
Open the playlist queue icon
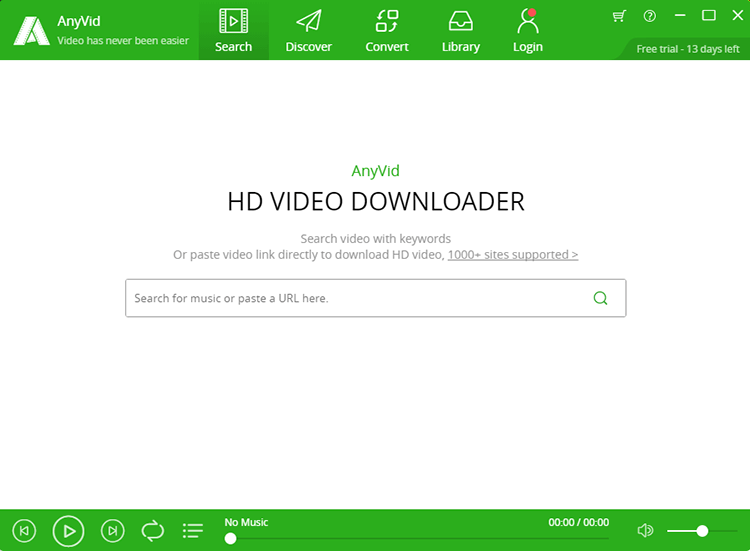(x=193, y=530)
